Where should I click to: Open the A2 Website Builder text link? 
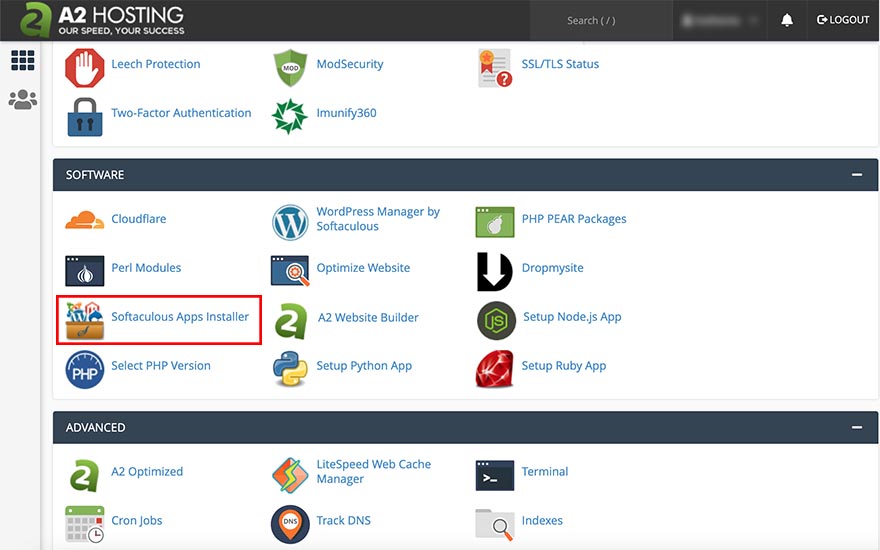point(368,318)
